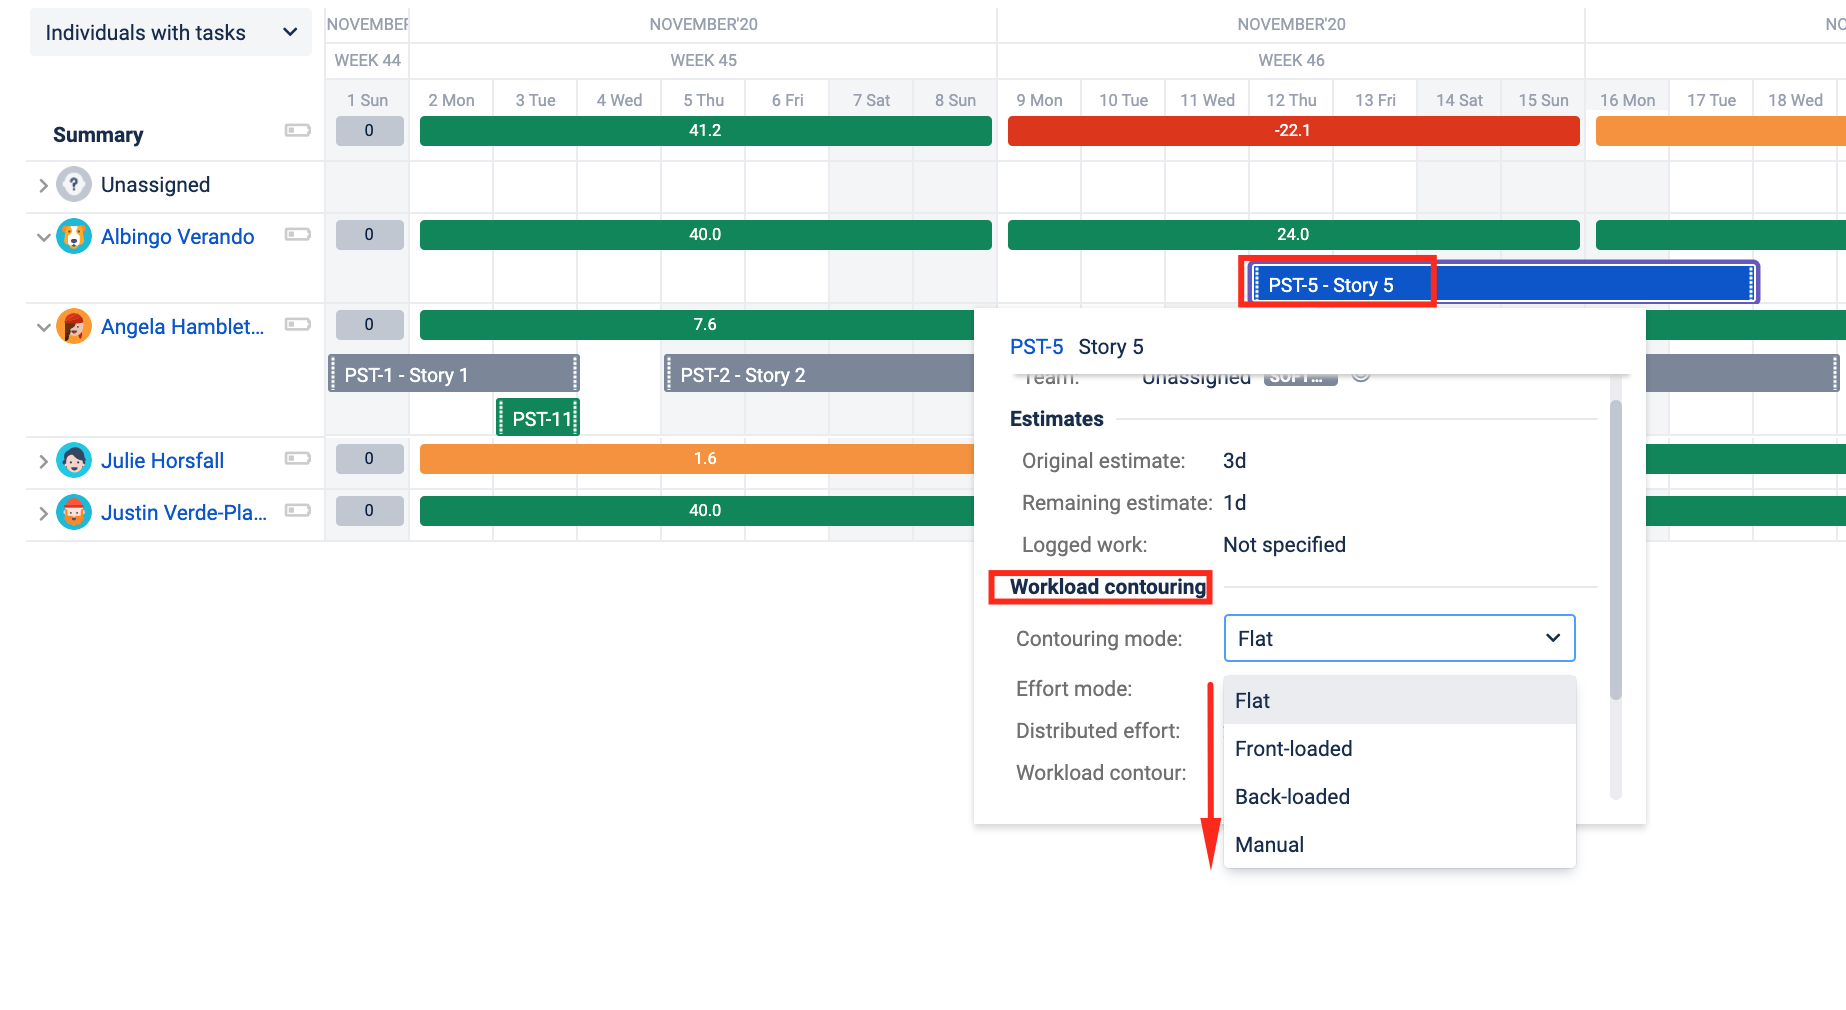Expand the Julie Horsfall row
The width and height of the screenshot is (1846, 1010).
pos(43,462)
